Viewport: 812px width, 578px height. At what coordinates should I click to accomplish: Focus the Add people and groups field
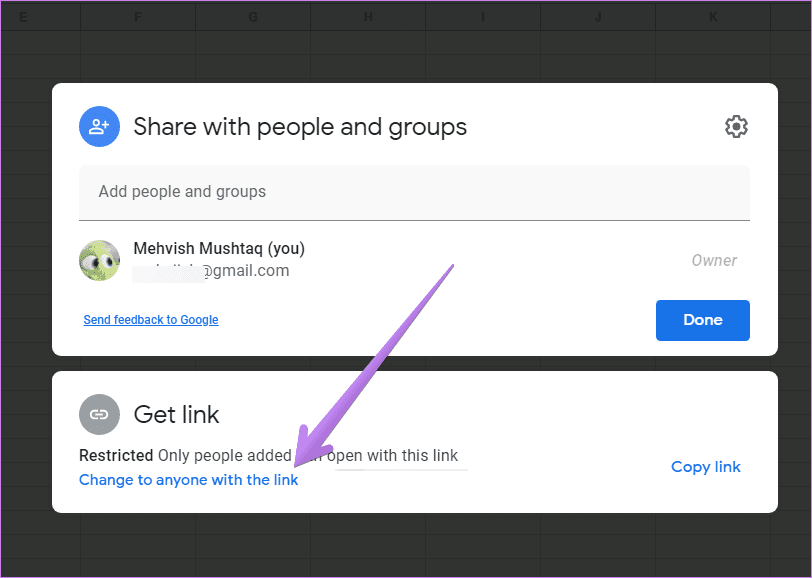(414, 193)
